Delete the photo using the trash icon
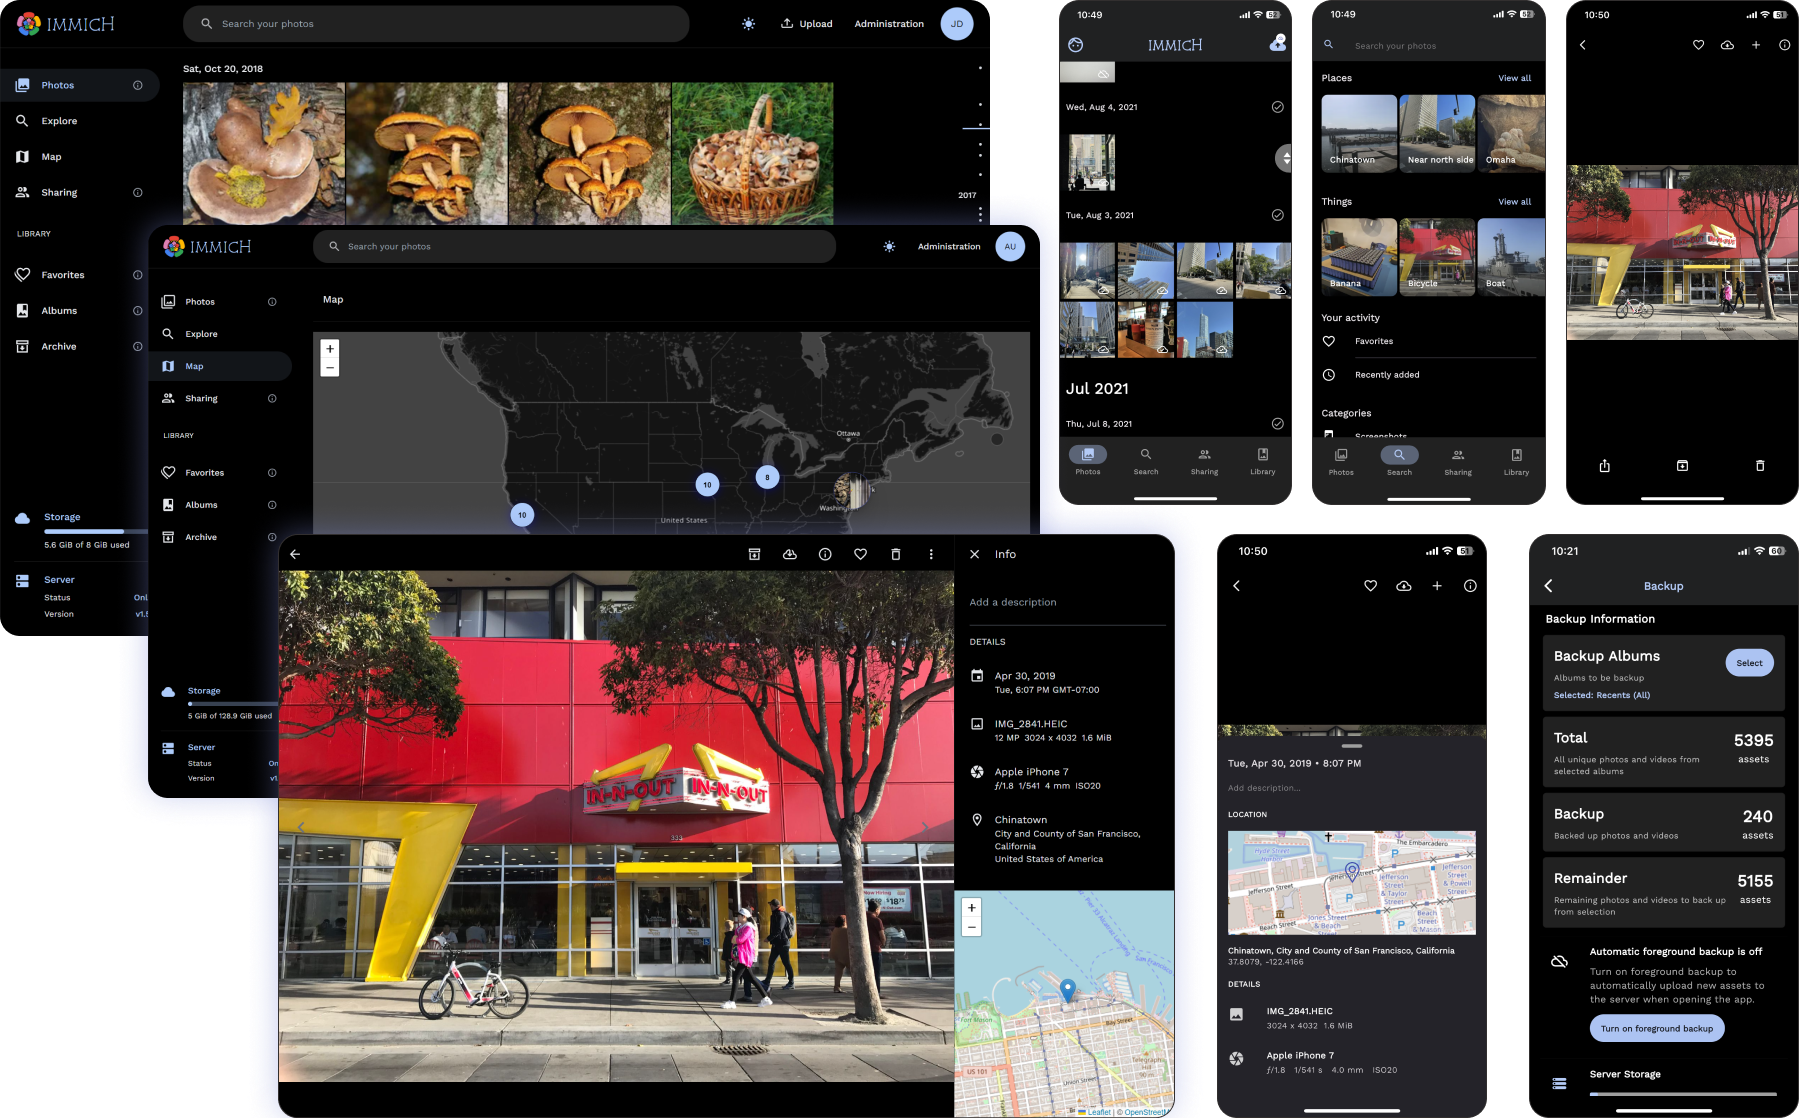The width and height of the screenshot is (1799, 1118). 895,554
